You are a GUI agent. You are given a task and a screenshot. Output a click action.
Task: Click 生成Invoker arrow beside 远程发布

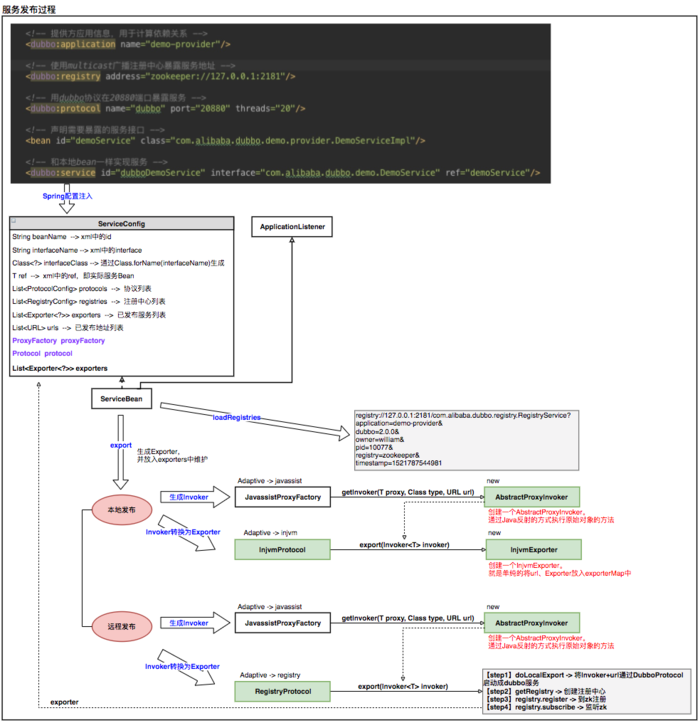195,623
